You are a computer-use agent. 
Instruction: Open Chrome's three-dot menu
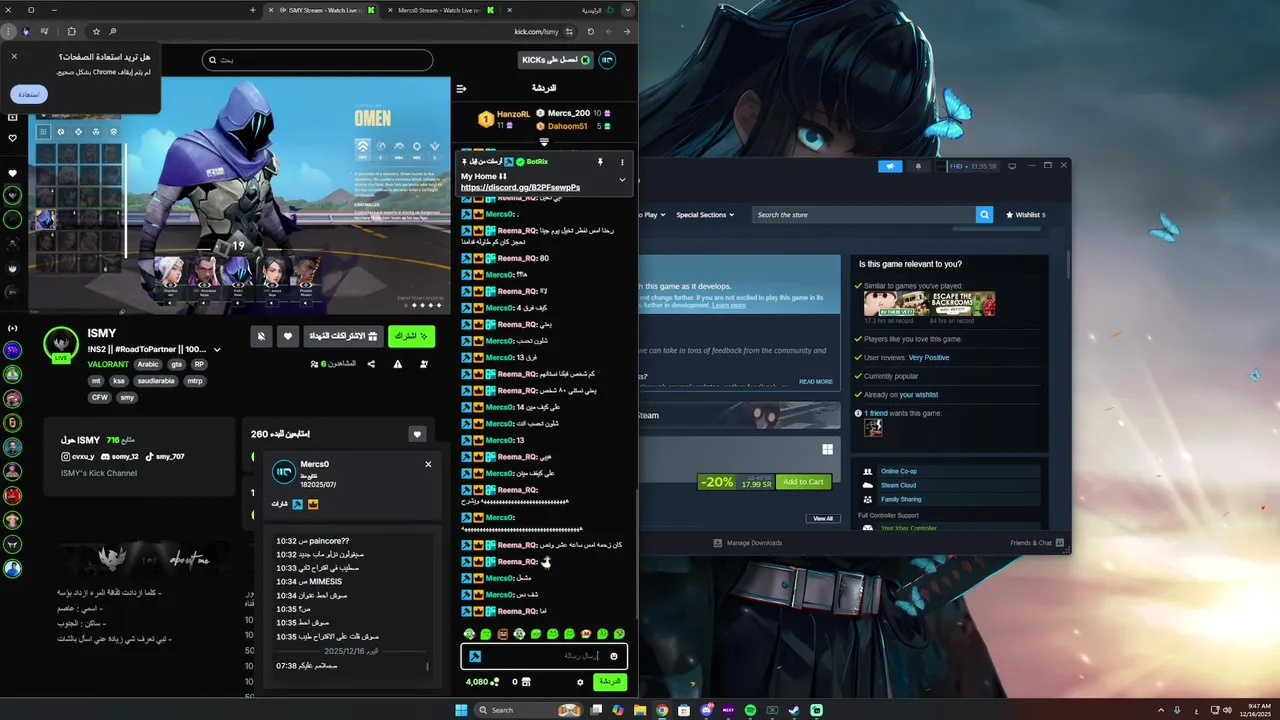tap(9, 31)
